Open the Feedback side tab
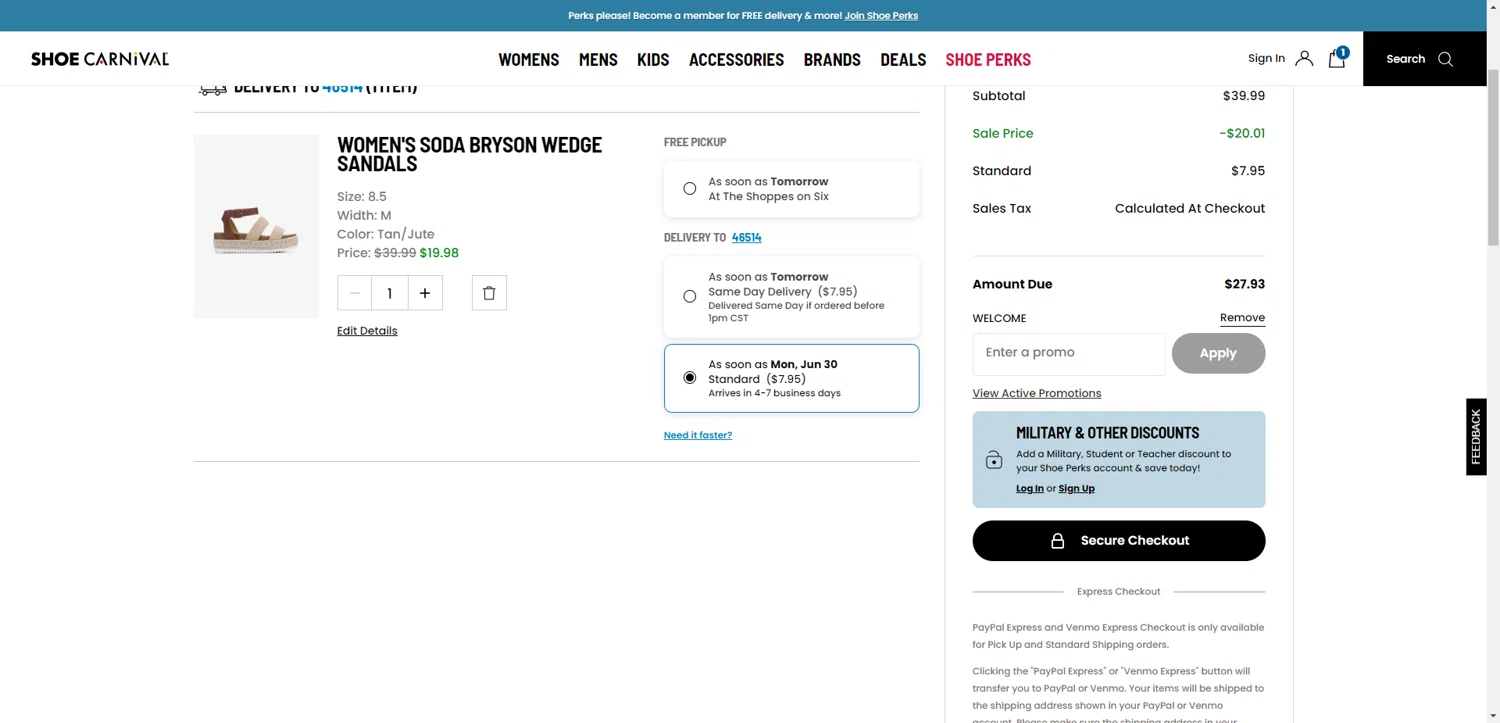The width and height of the screenshot is (1500, 723). 1476,437
